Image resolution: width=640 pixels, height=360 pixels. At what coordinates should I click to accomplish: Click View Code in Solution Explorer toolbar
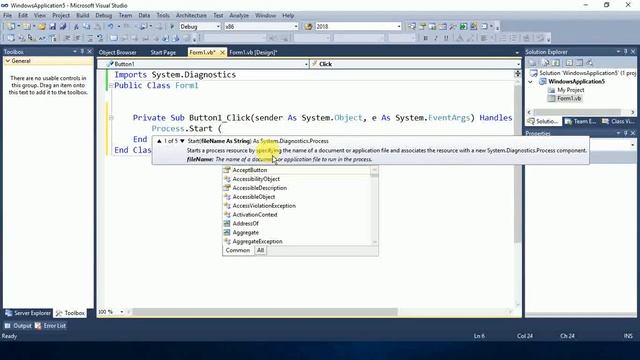(x=569, y=63)
